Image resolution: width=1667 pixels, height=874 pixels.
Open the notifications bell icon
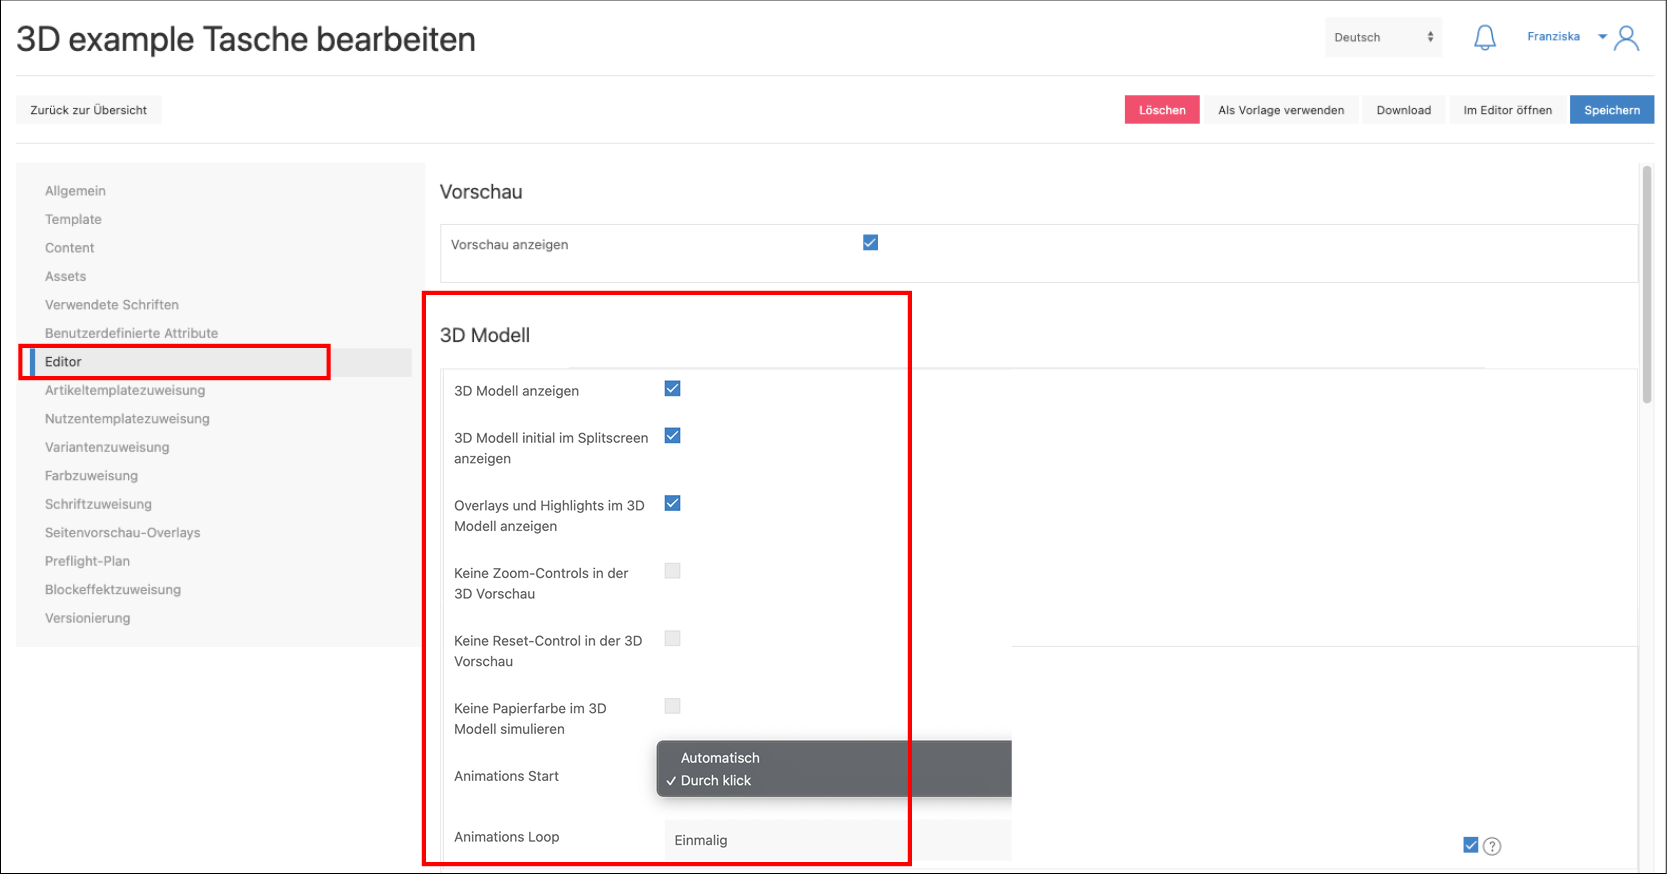pos(1485,38)
